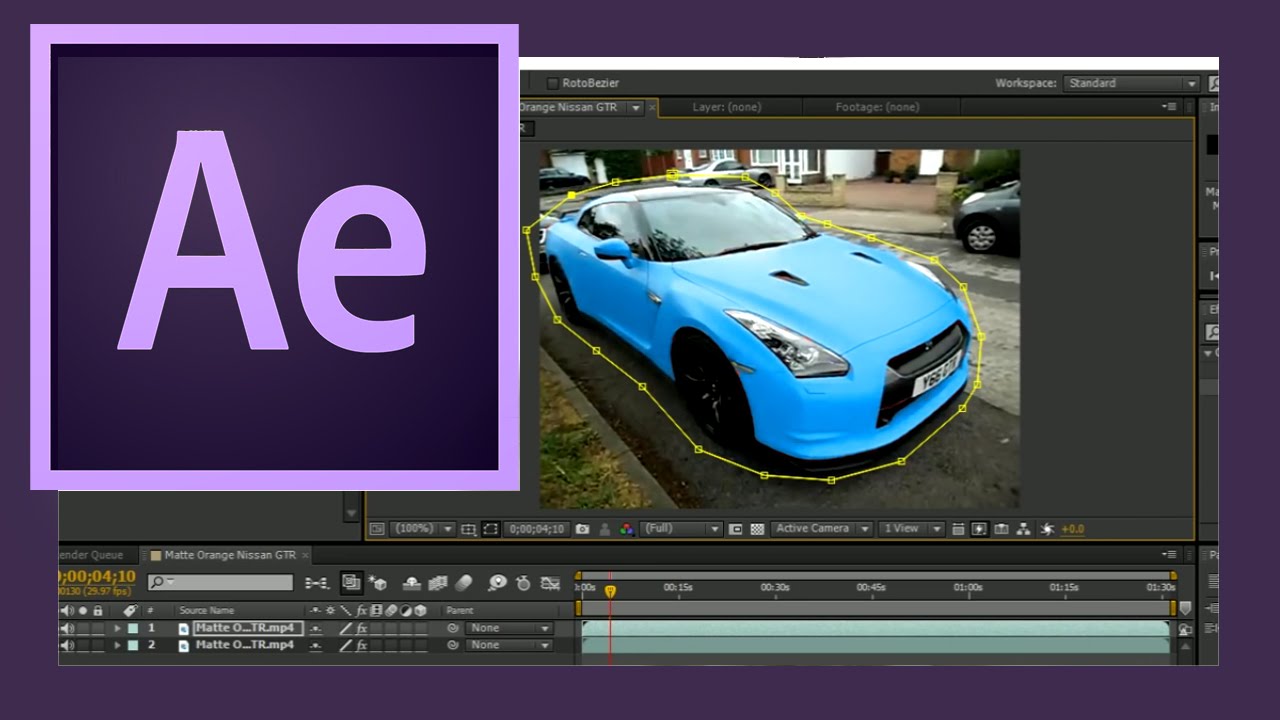The height and width of the screenshot is (720, 1280).
Task: Toggle region of interest button
Action: [x=736, y=529]
